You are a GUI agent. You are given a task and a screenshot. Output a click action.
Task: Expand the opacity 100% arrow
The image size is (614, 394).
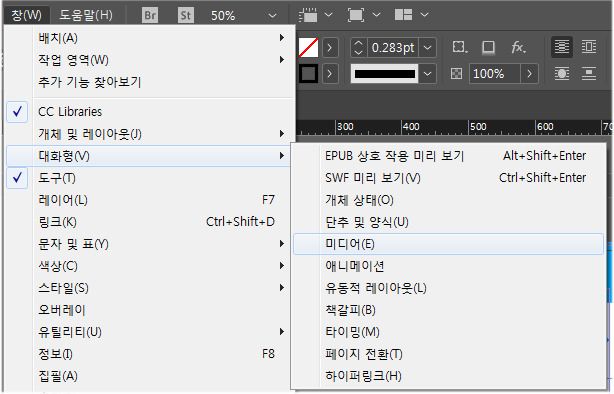coord(529,74)
